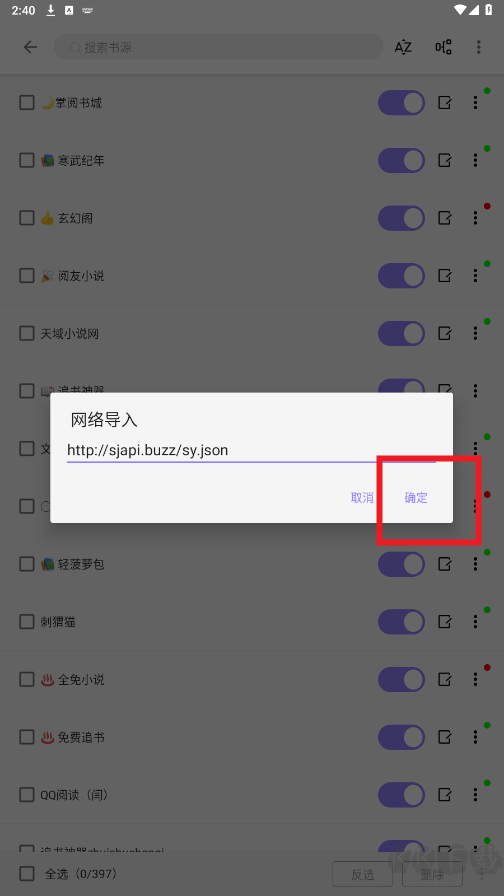Edit the 寒武纪年 source
The height and width of the screenshot is (896, 504).
click(445, 161)
